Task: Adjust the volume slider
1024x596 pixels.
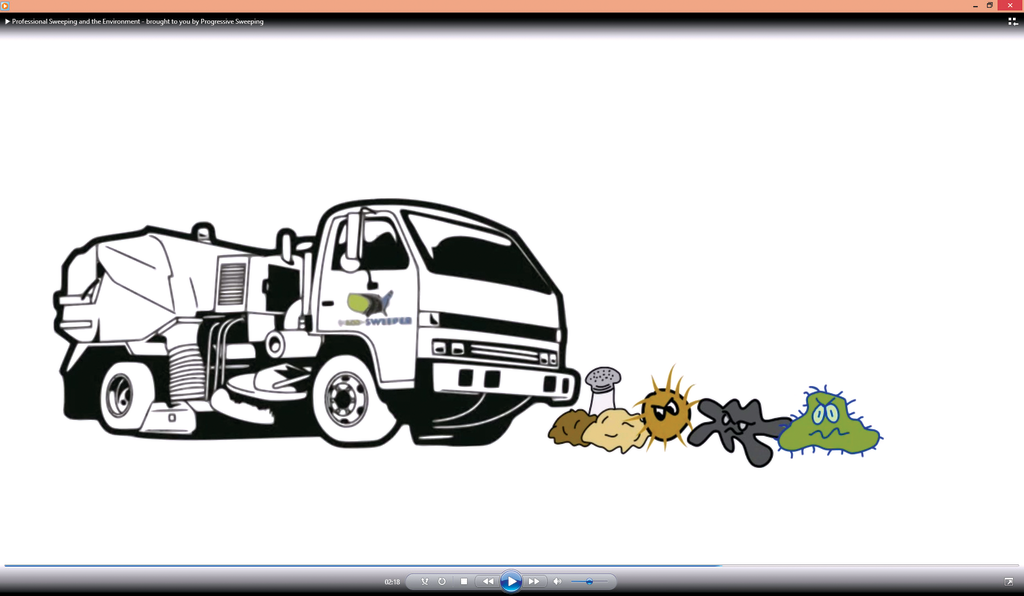Action: (x=589, y=582)
